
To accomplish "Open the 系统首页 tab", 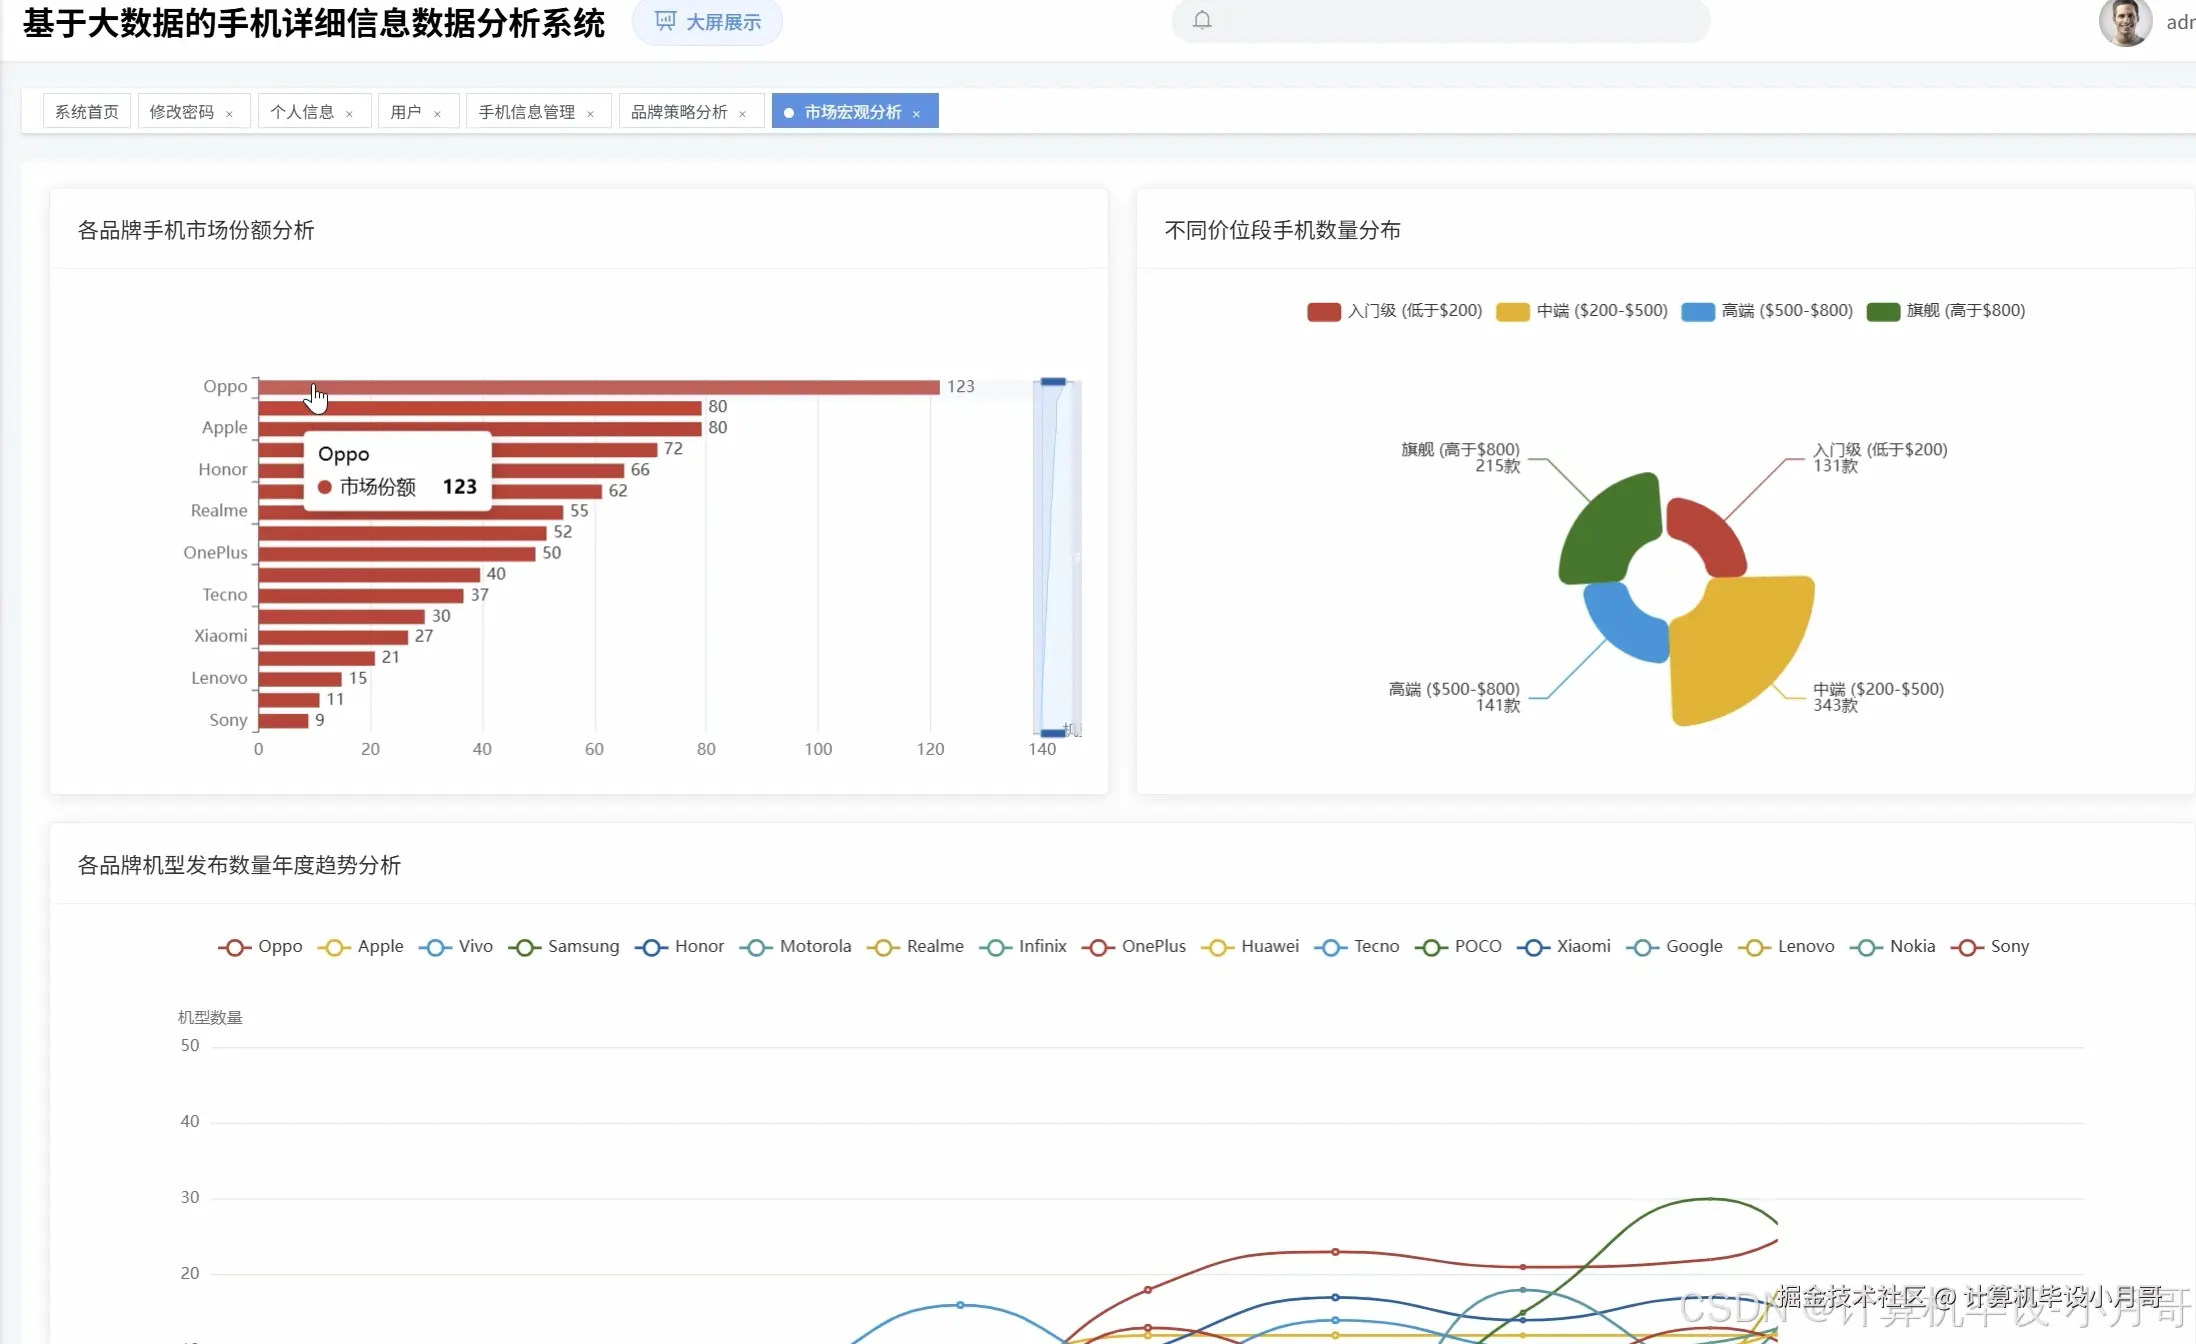I will pyautogui.click(x=86, y=112).
